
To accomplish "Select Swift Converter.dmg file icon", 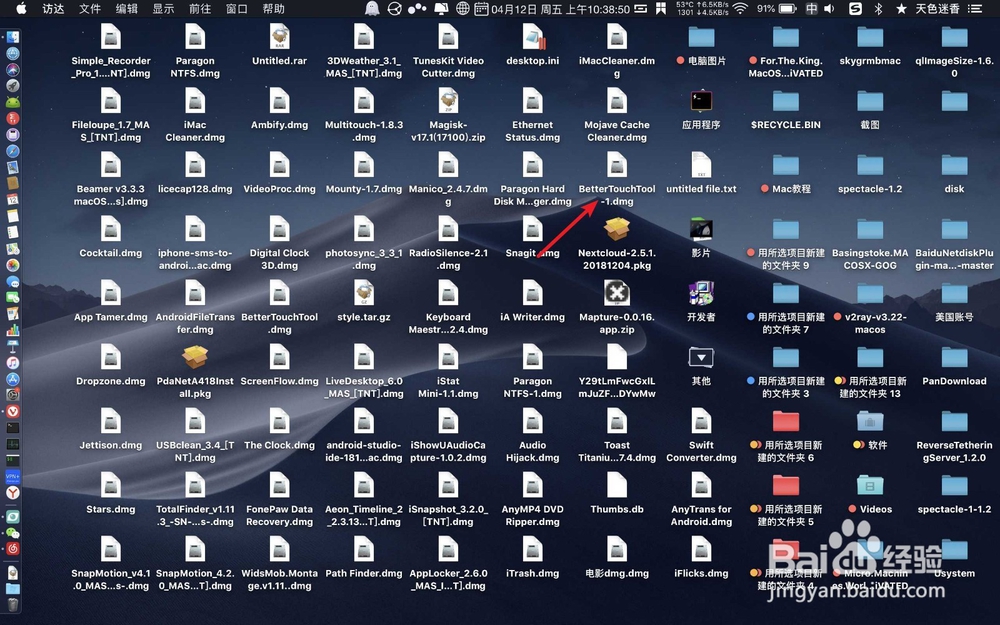I will 701,421.
